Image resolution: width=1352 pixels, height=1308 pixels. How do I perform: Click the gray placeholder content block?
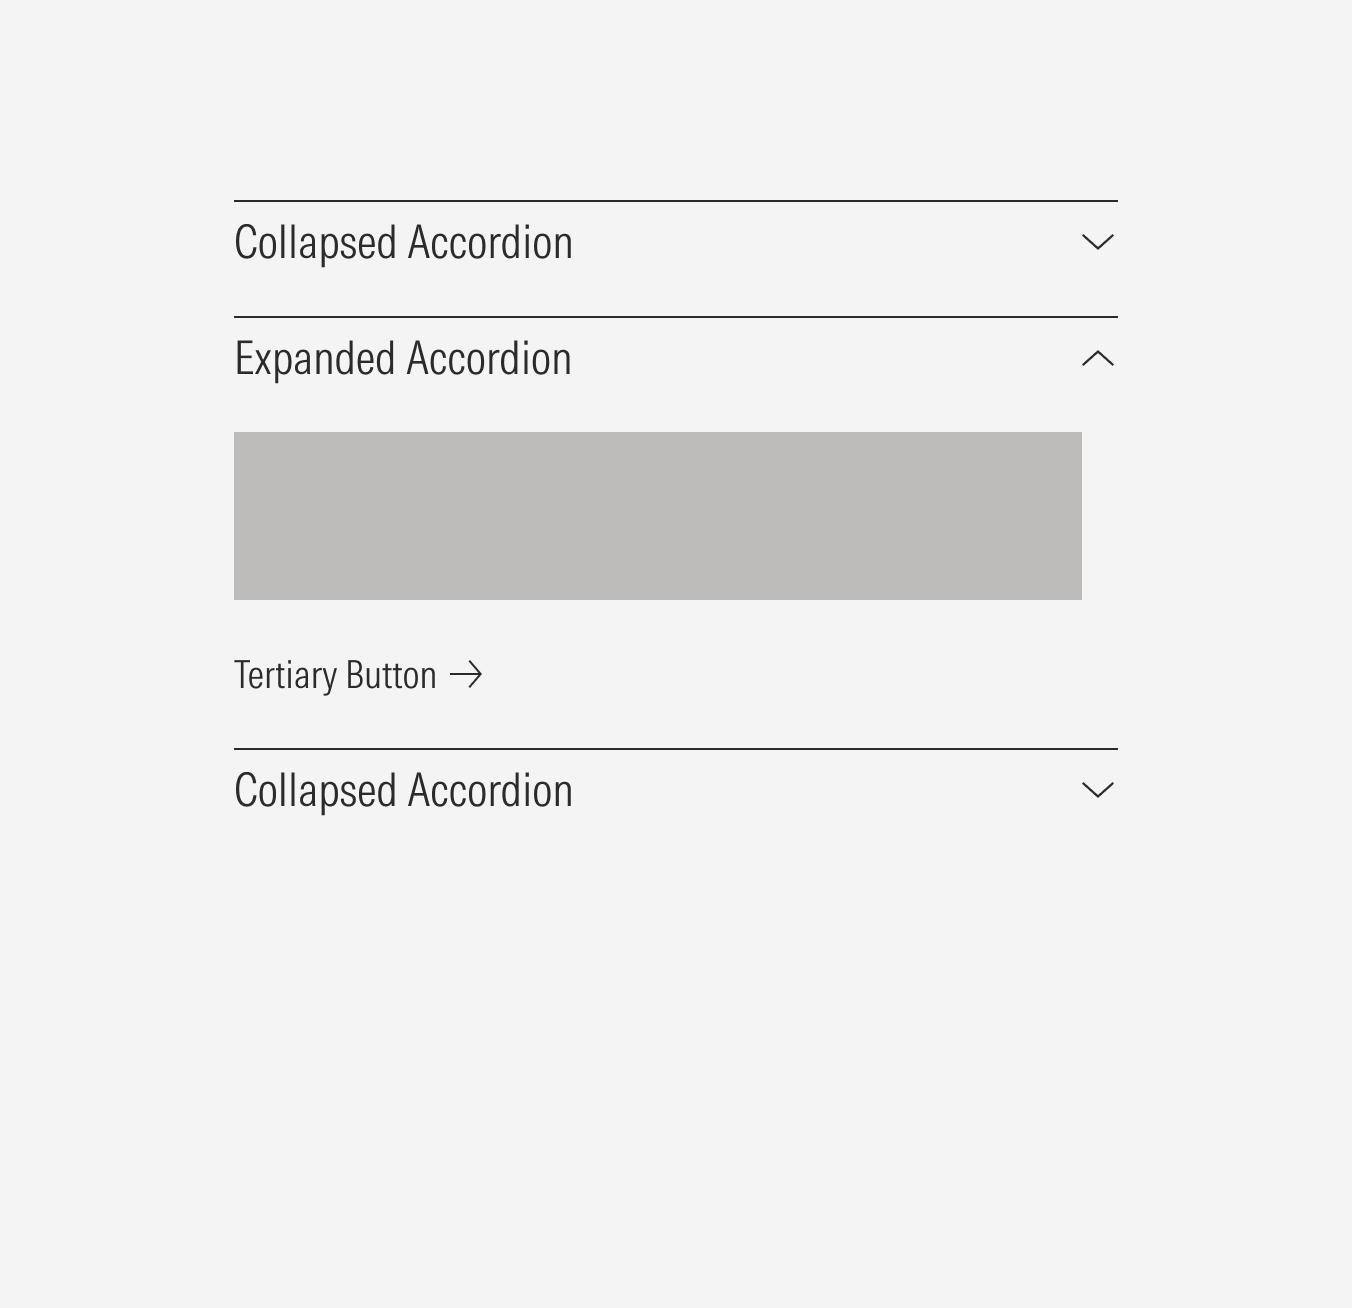point(657,514)
